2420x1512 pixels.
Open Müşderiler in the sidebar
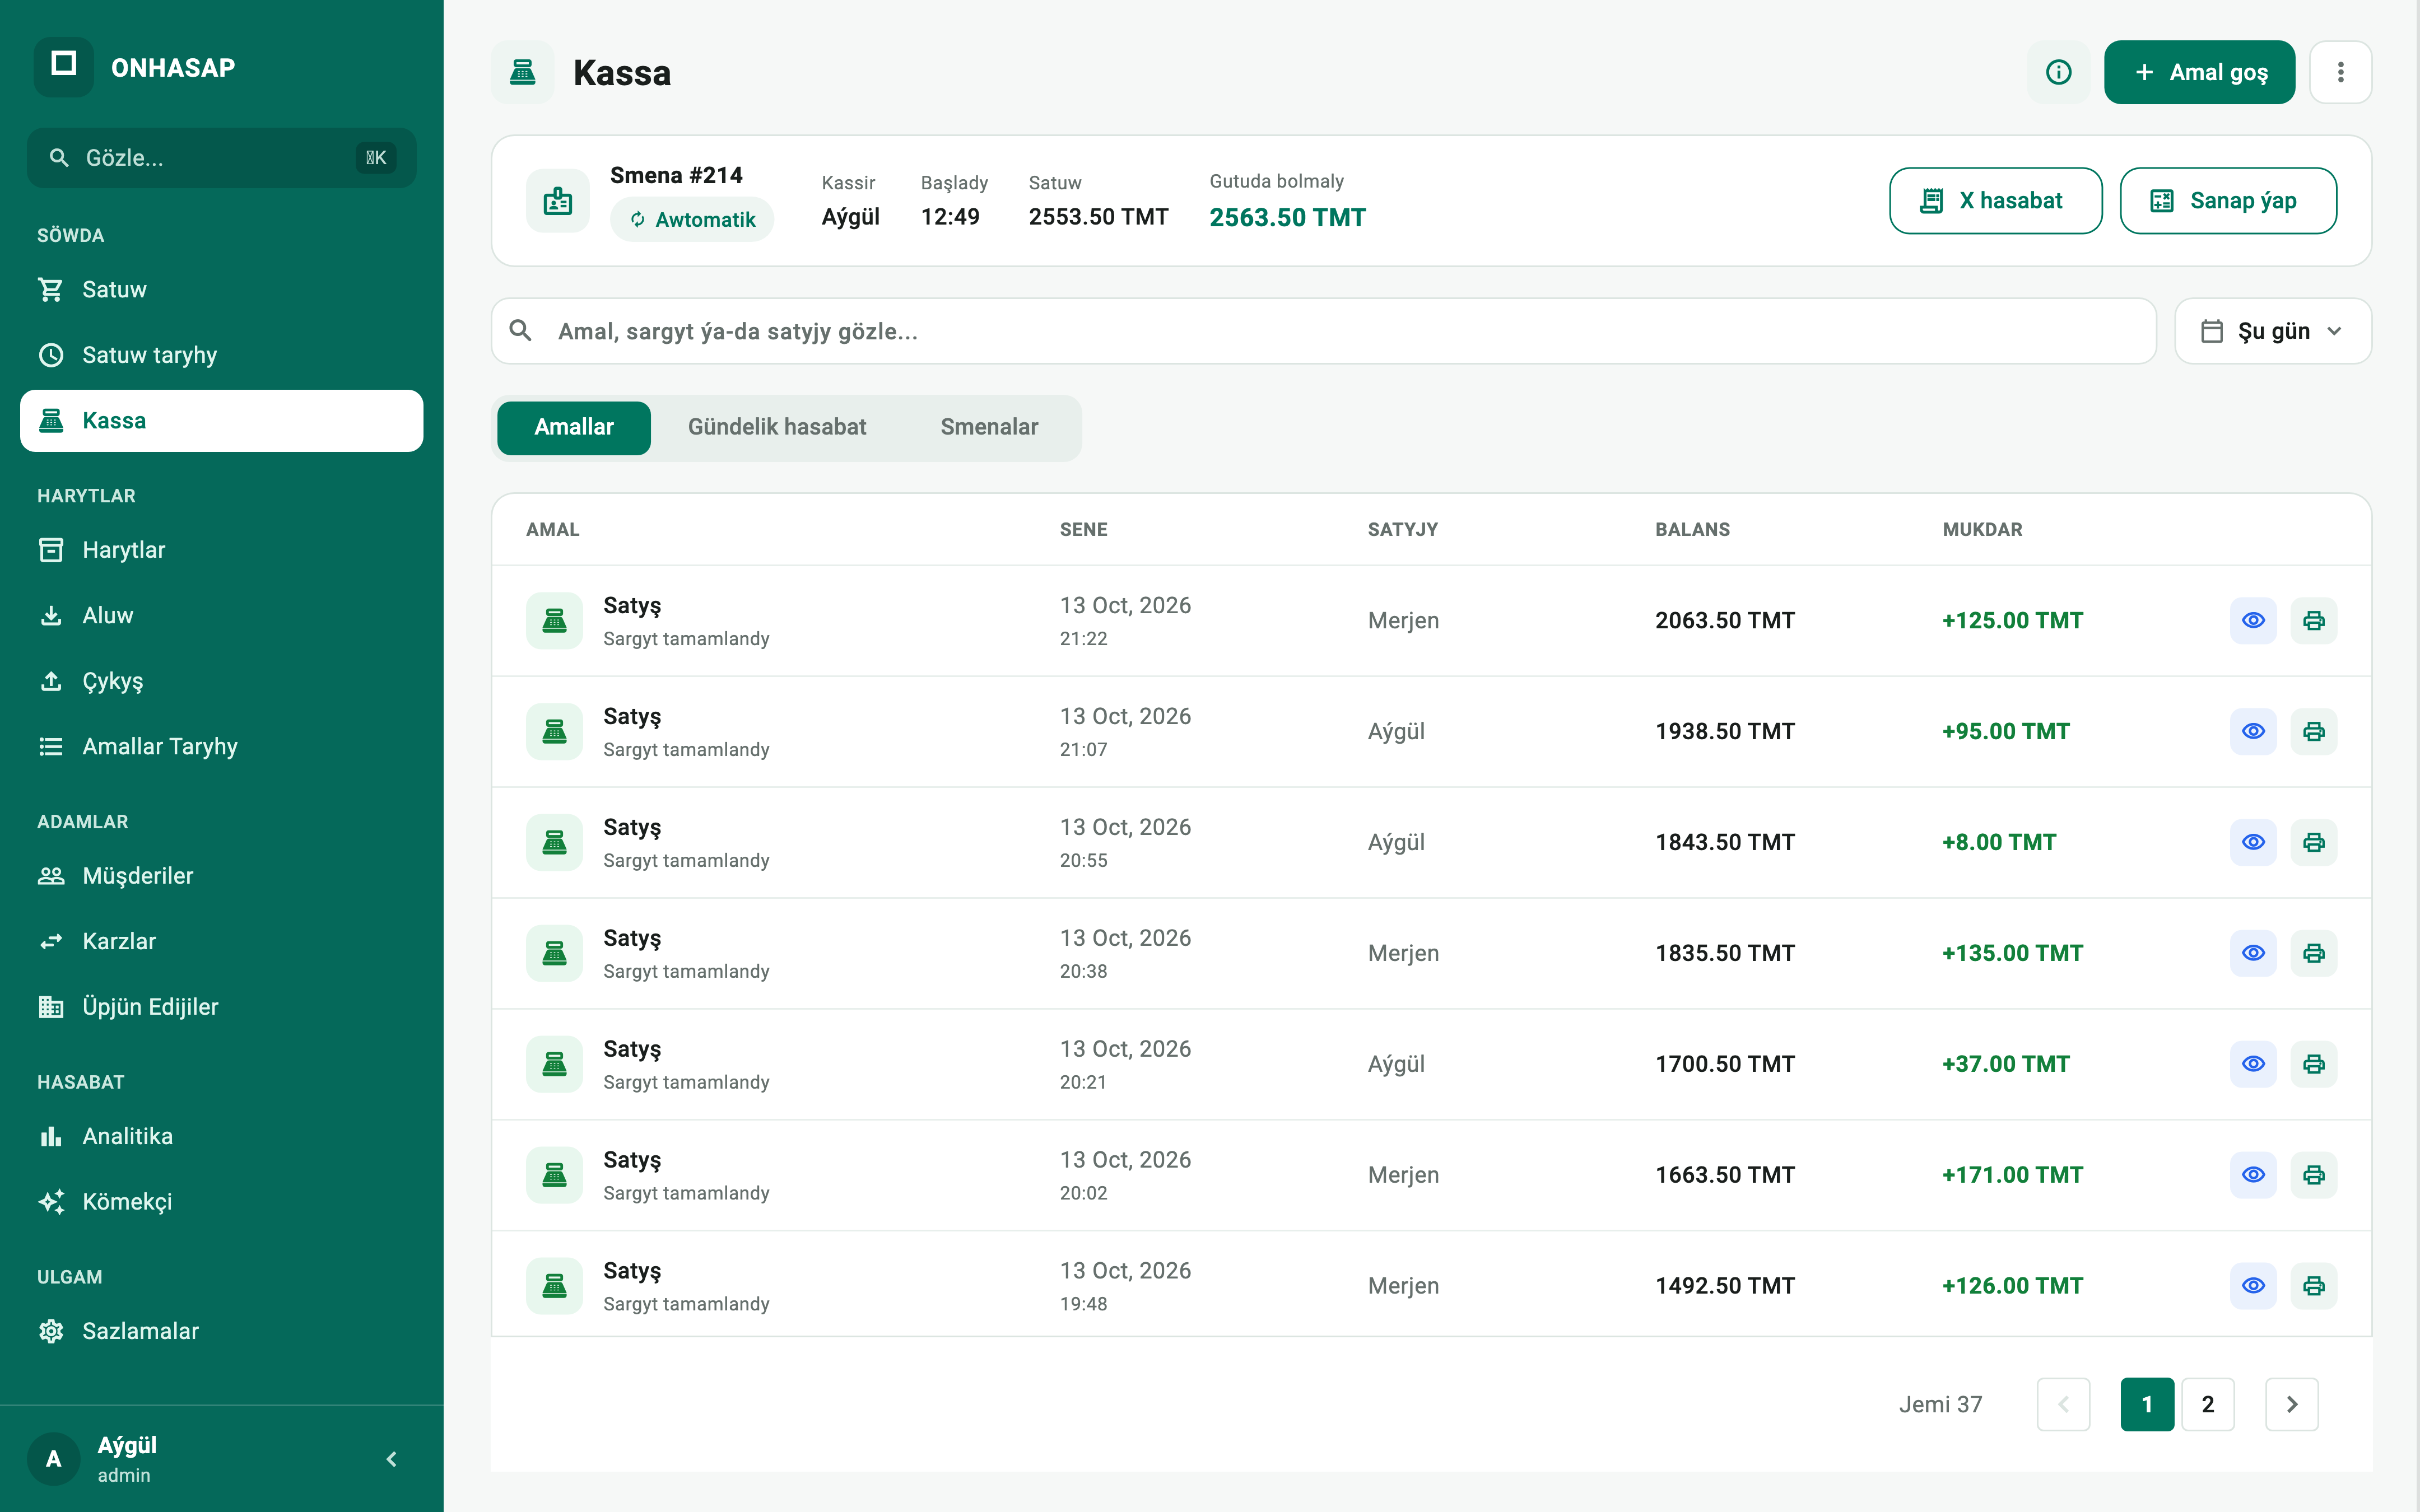click(x=222, y=876)
